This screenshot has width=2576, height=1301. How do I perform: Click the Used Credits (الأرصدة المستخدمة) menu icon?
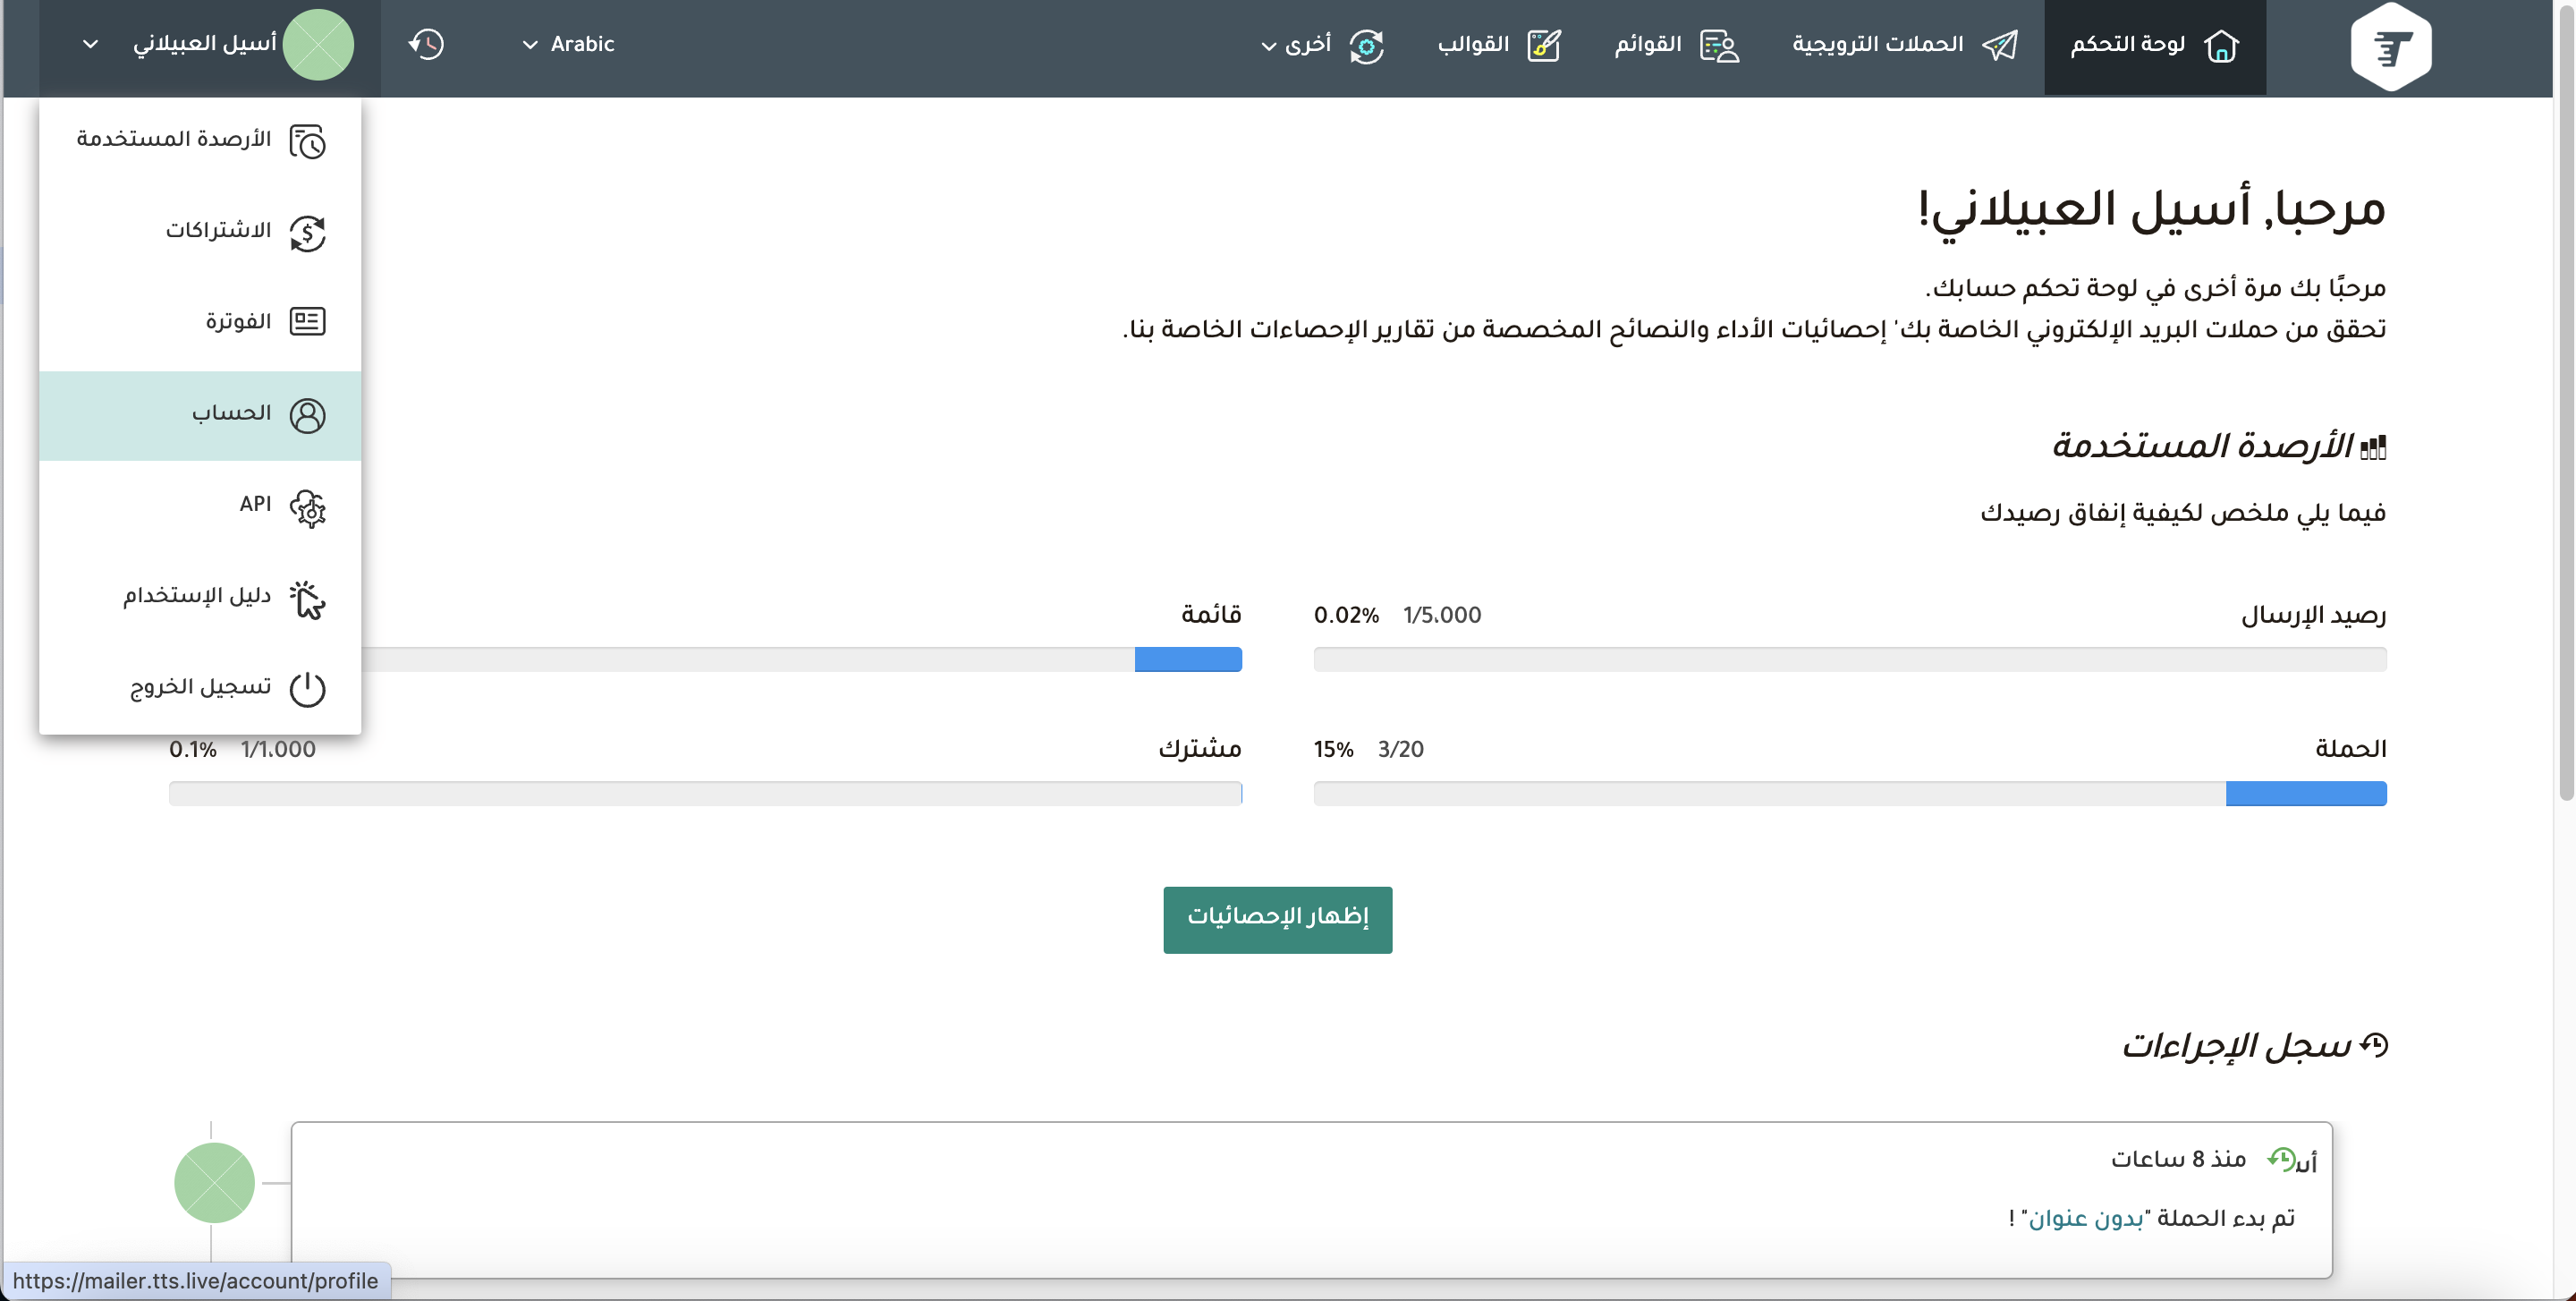307,141
